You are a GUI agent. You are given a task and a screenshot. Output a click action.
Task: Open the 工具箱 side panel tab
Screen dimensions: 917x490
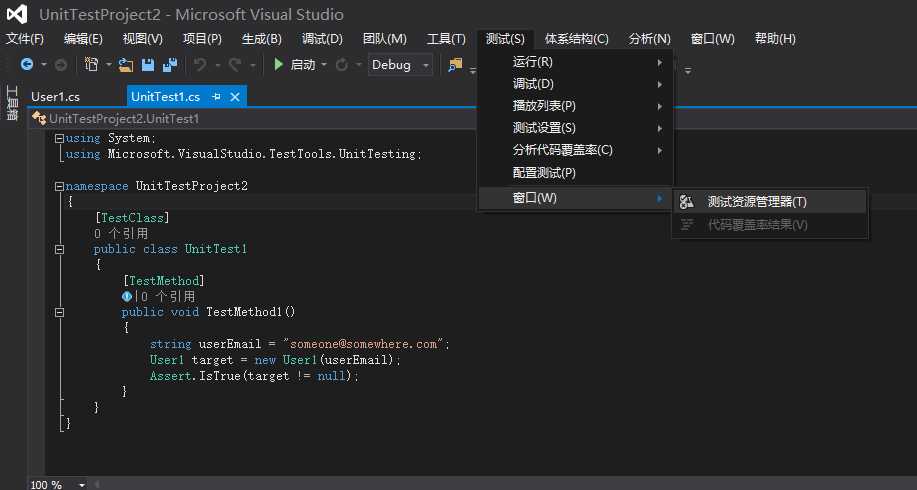12,103
